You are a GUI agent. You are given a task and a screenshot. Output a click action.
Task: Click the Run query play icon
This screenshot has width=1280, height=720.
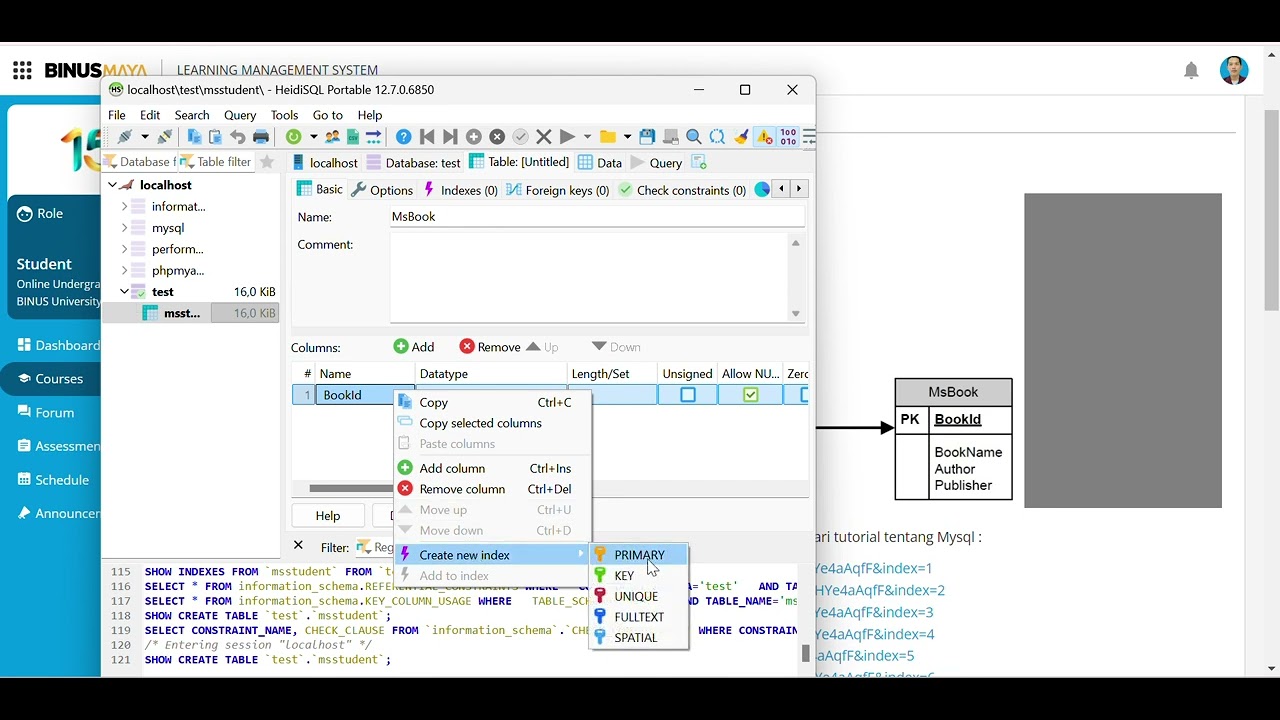click(567, 137)
